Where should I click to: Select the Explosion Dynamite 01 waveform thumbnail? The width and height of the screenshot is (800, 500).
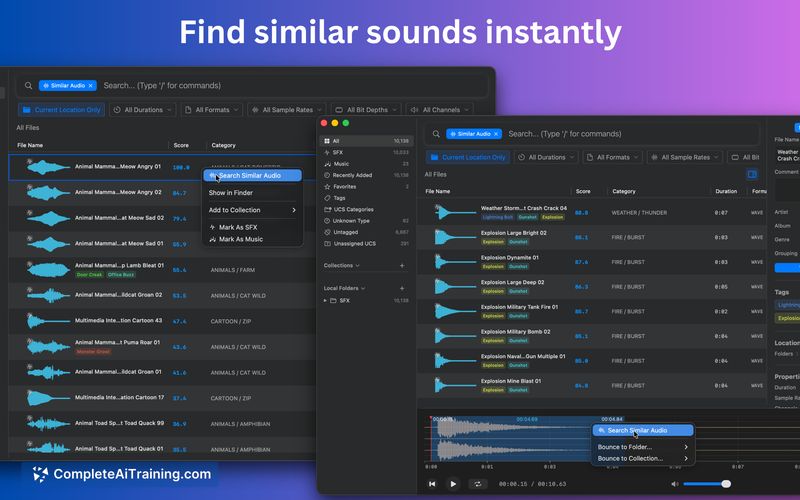pyautogui.click(x=455, y=262)
